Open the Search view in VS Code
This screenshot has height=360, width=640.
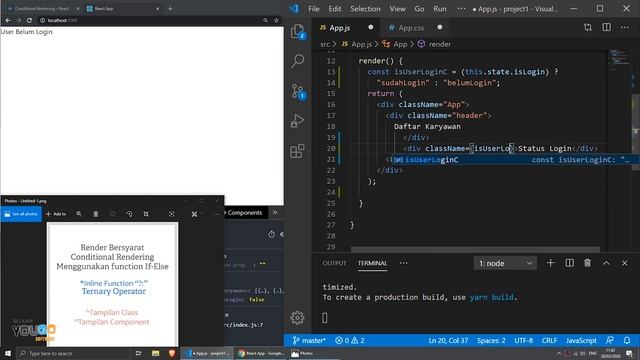click(x=298, y=61)
